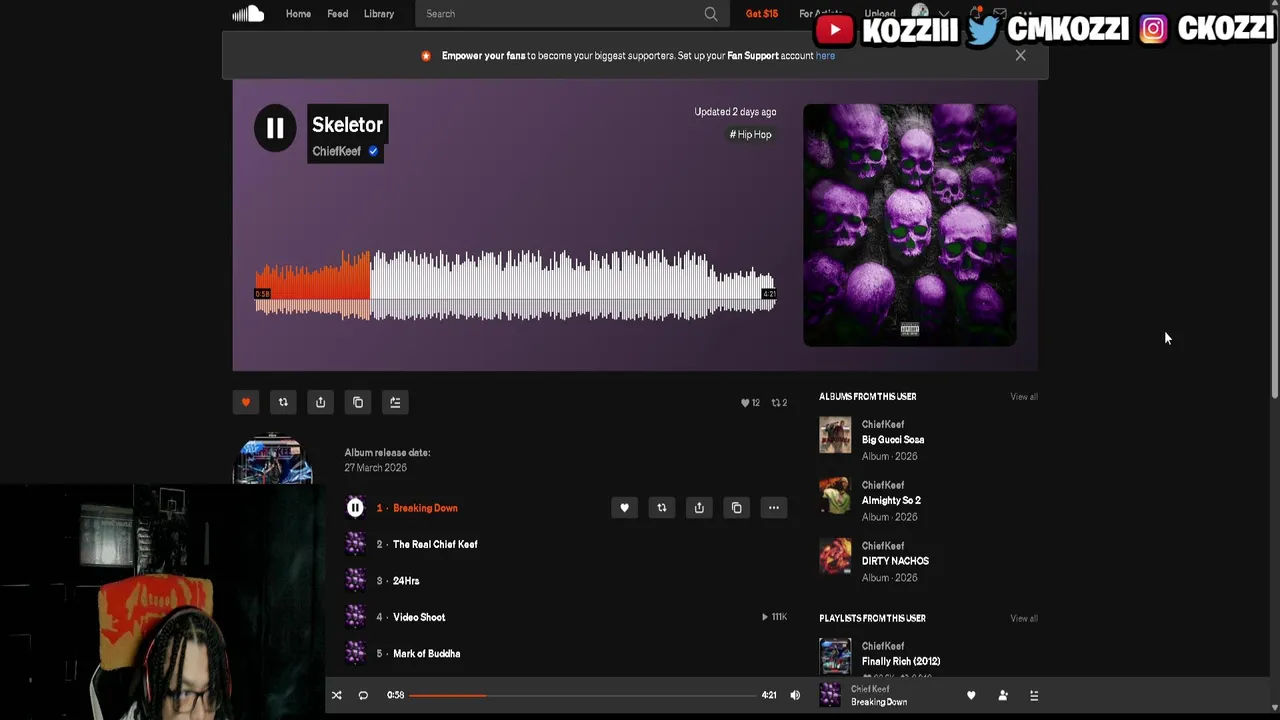Click the DIRTY NACHOS album thumbnail
1280x720 pixels.
coord(835,557)
